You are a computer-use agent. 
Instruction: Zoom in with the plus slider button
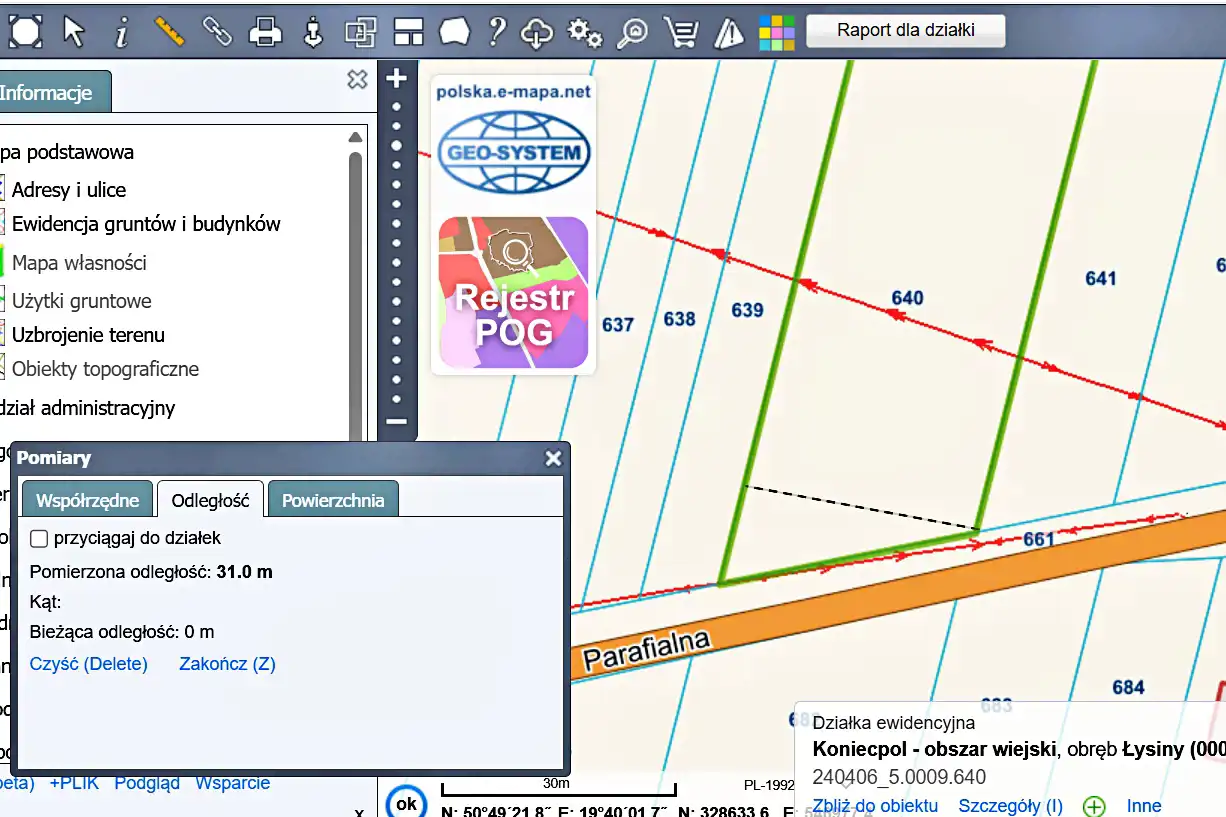point(397,78)
